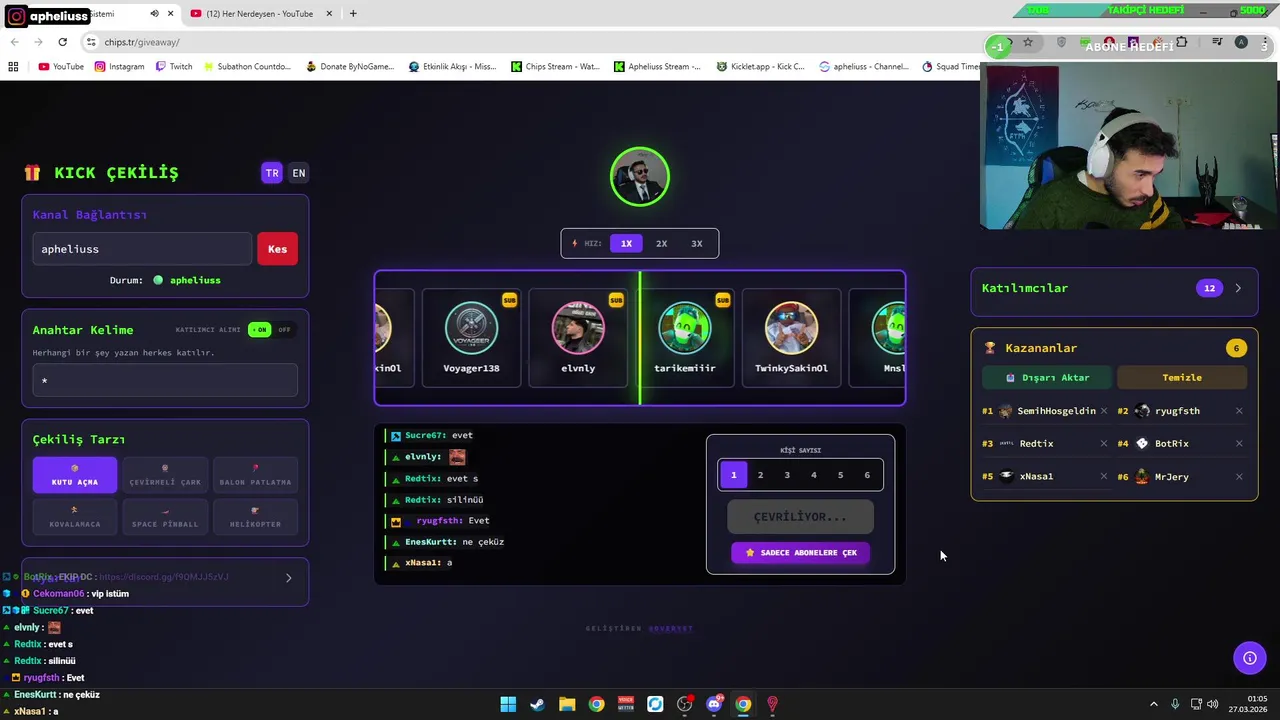The height and width of the screenshot is (720, 1280).
Task: Remove winner Redtix from Kazananlar
Action: 1104,443
